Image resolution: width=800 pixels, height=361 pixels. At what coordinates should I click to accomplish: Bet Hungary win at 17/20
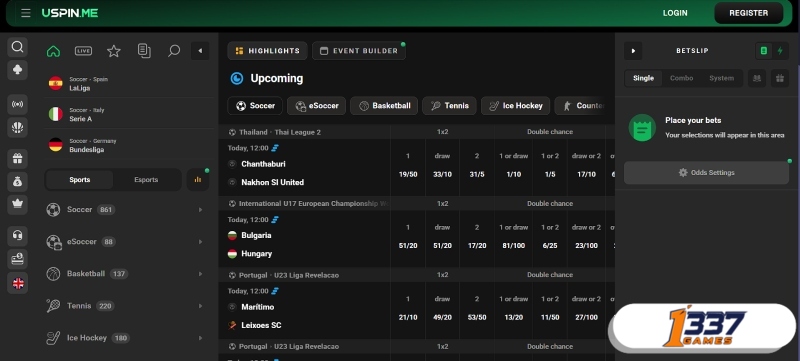coord(477,239)
